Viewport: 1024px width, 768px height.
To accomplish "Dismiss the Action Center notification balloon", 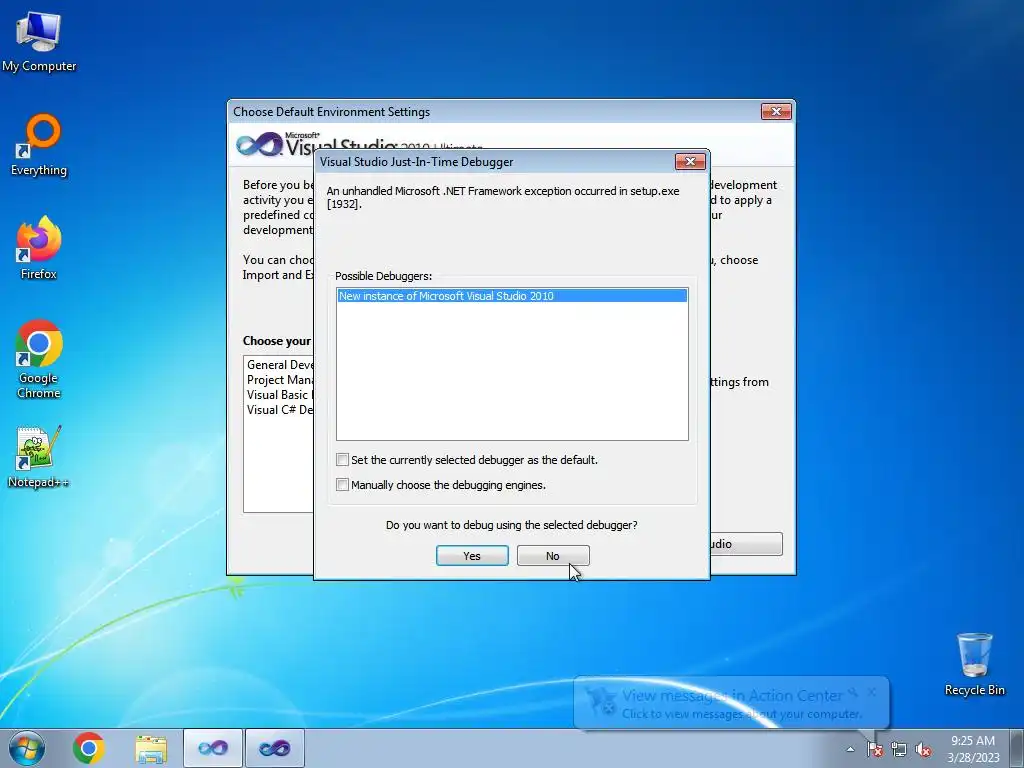I will (872, 692).
